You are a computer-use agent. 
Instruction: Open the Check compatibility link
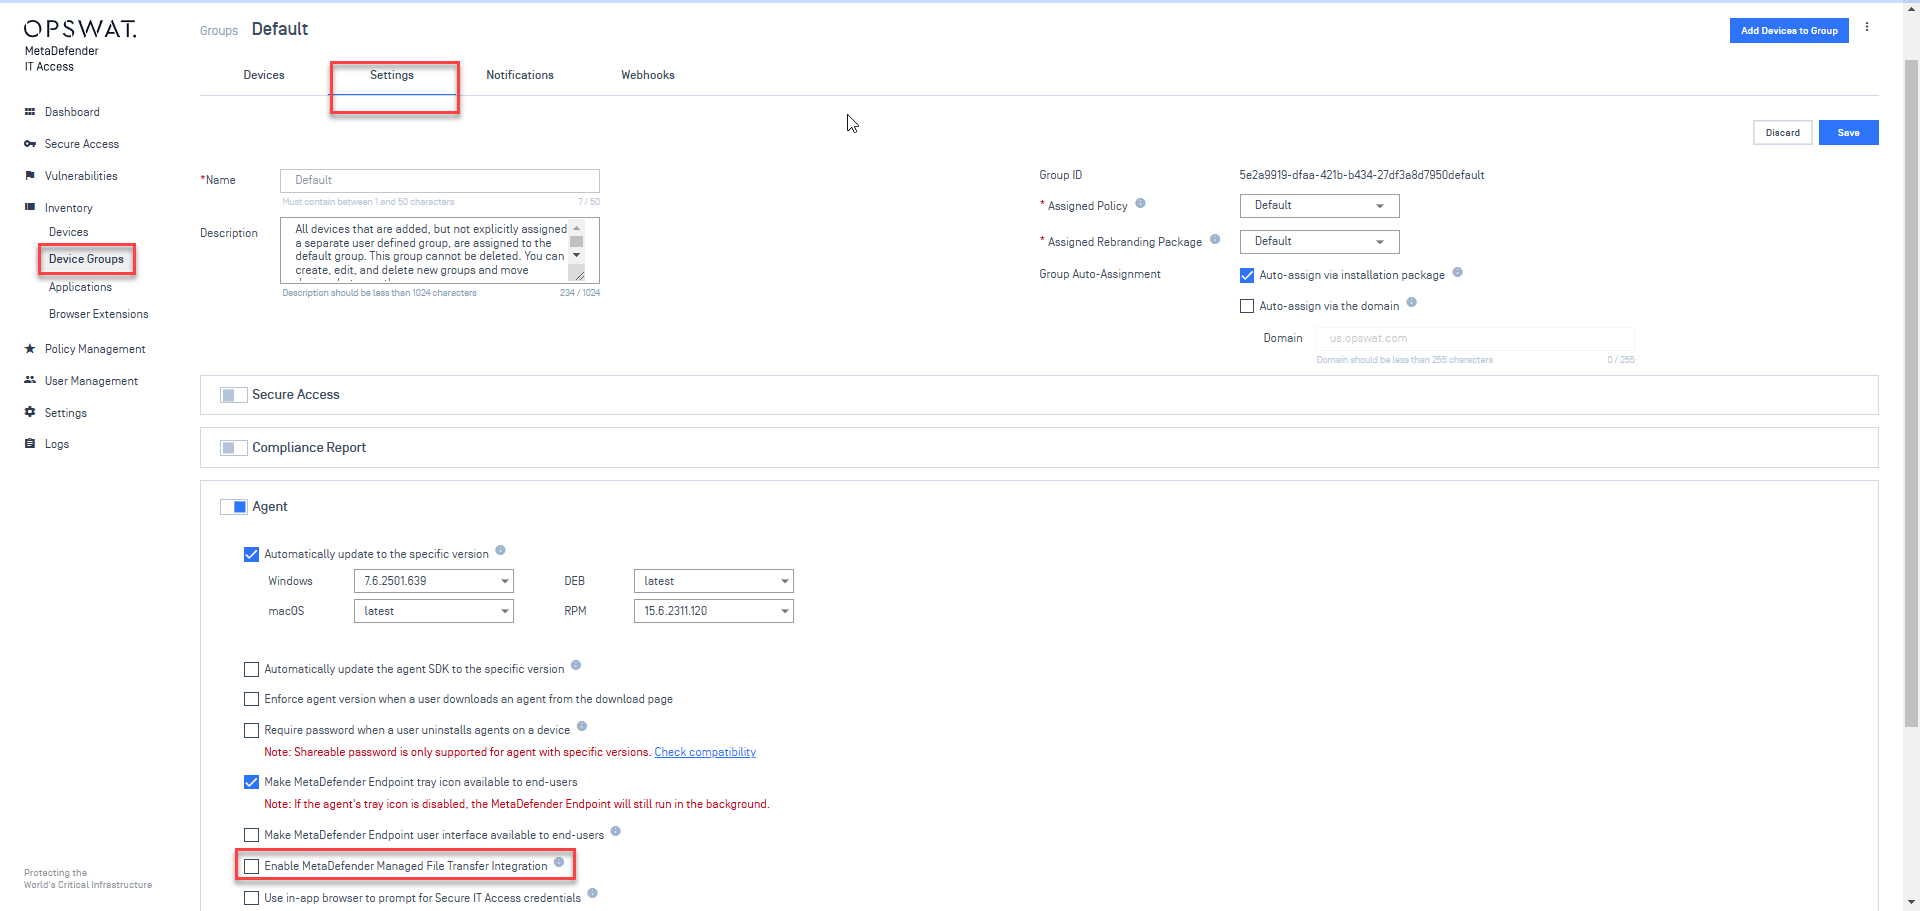coord(705,752)
